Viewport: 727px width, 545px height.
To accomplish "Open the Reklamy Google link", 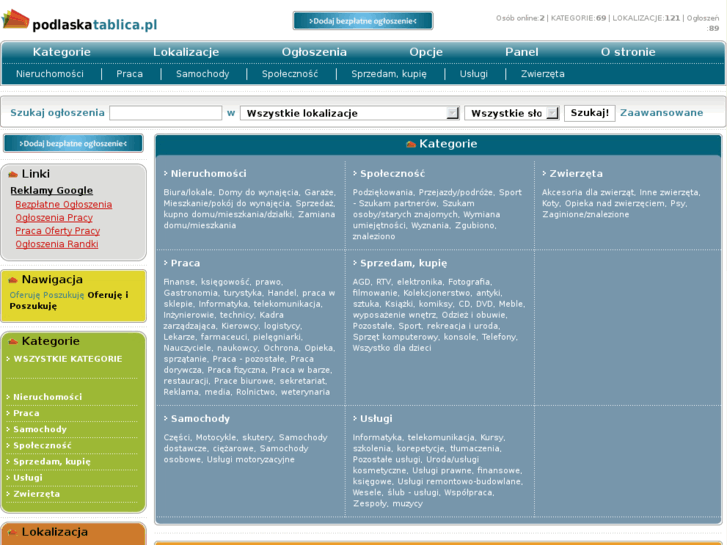I will 51,190.
